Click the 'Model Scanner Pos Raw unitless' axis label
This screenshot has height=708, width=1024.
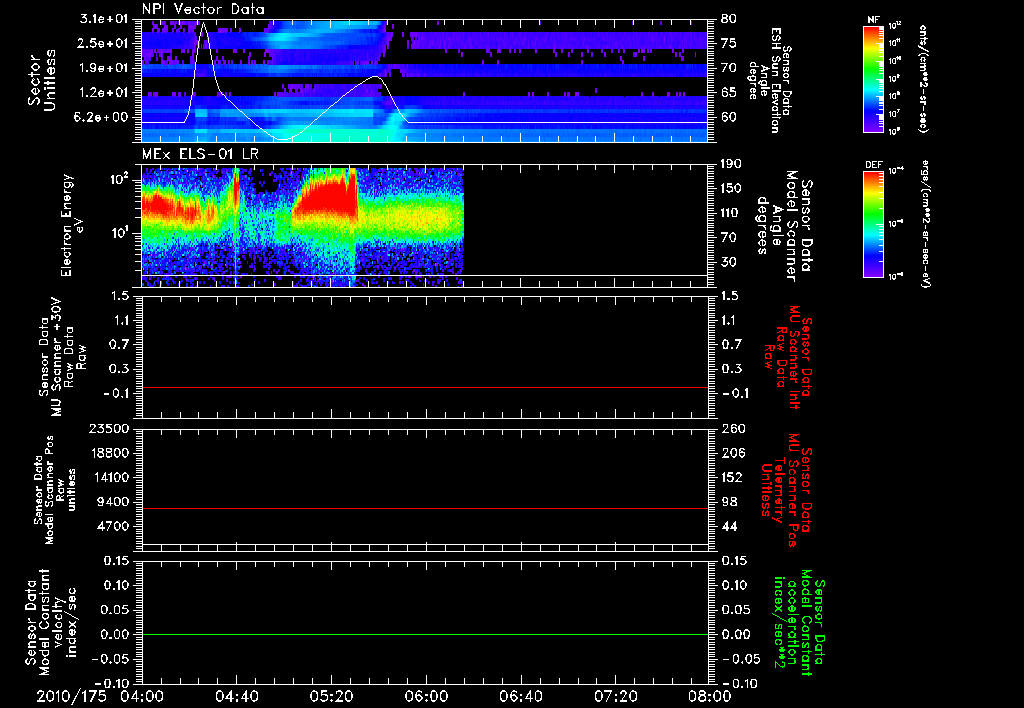point(55,490)
